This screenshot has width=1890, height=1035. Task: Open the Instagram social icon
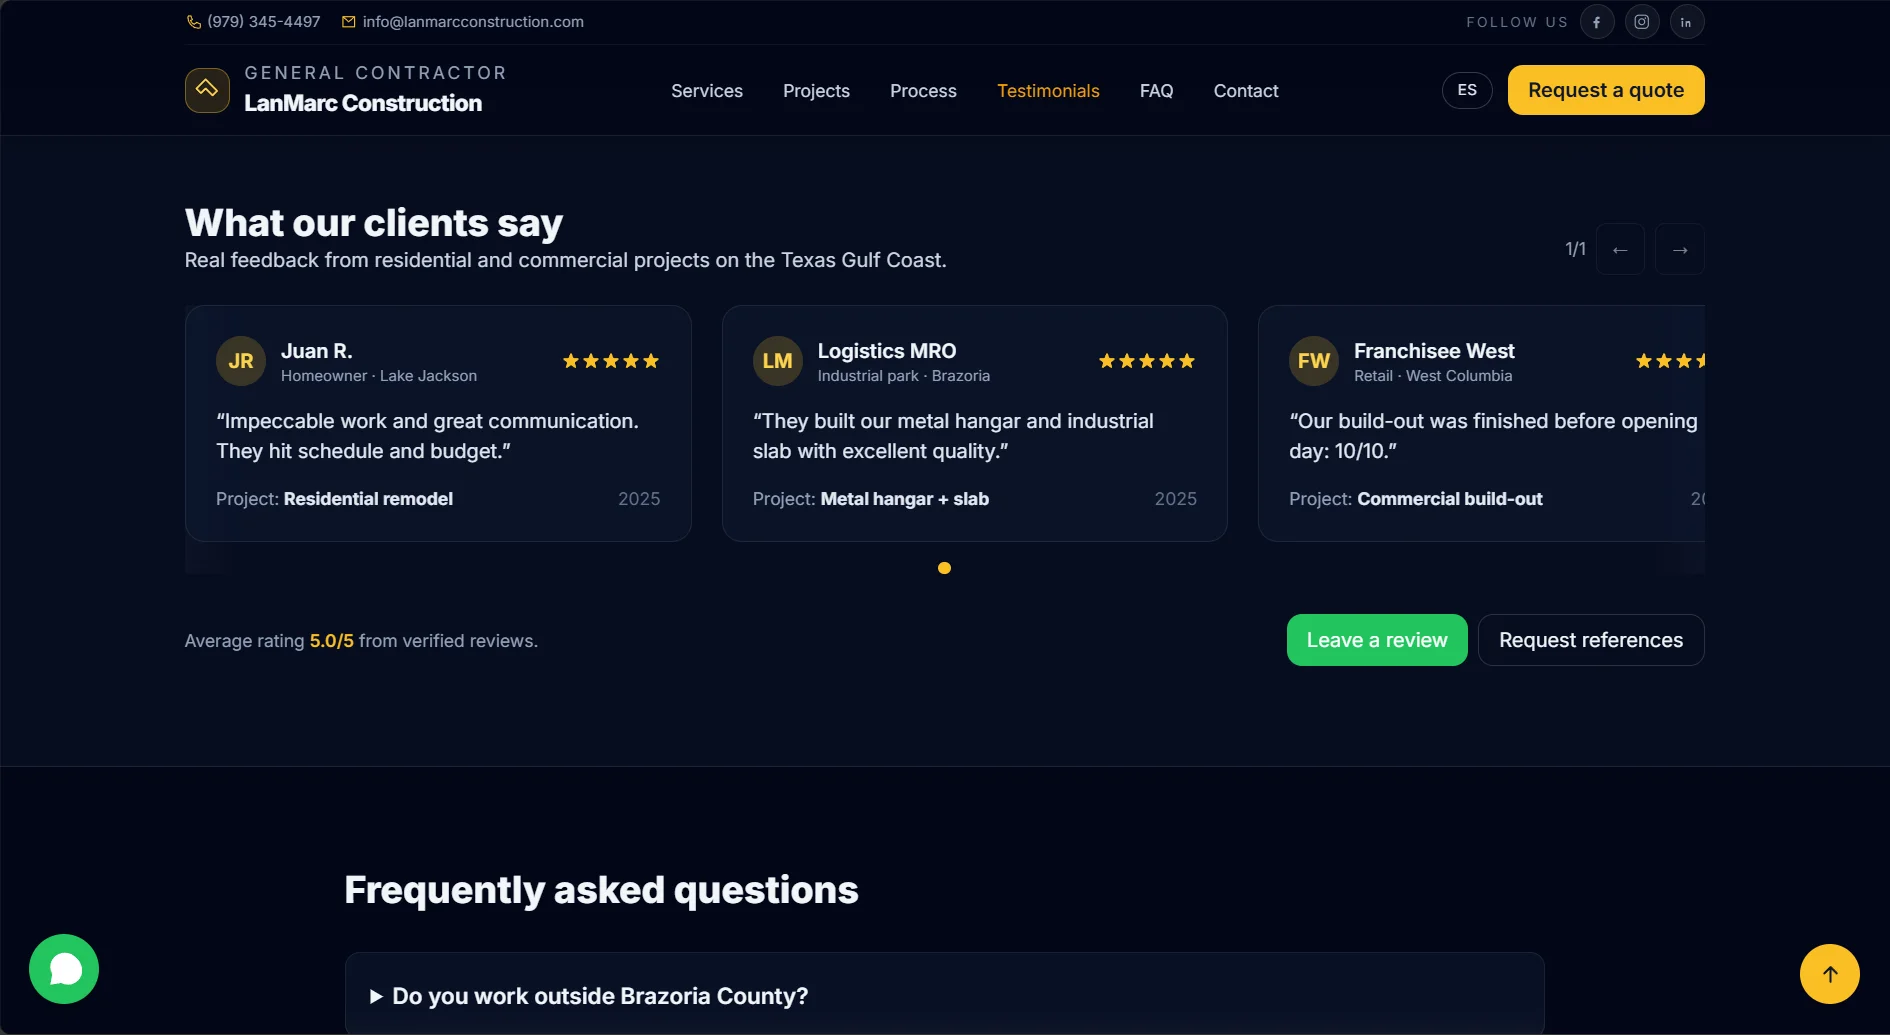[x=1641, y=22]
